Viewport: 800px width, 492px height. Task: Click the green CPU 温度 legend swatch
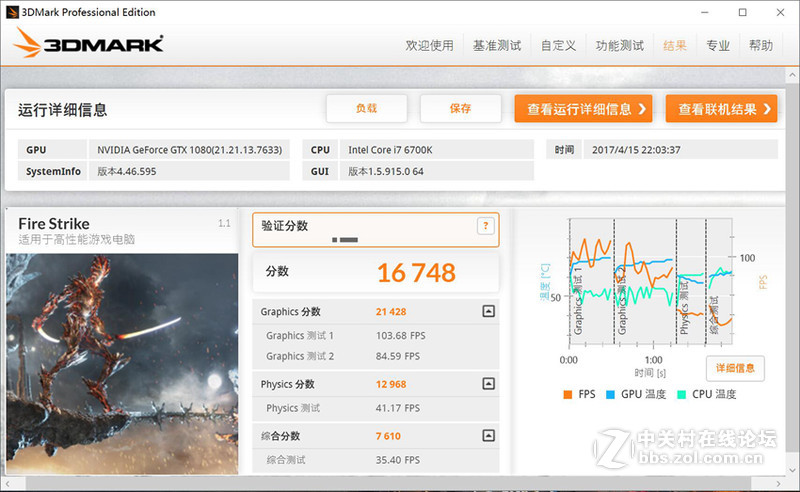tap(681, 395)
